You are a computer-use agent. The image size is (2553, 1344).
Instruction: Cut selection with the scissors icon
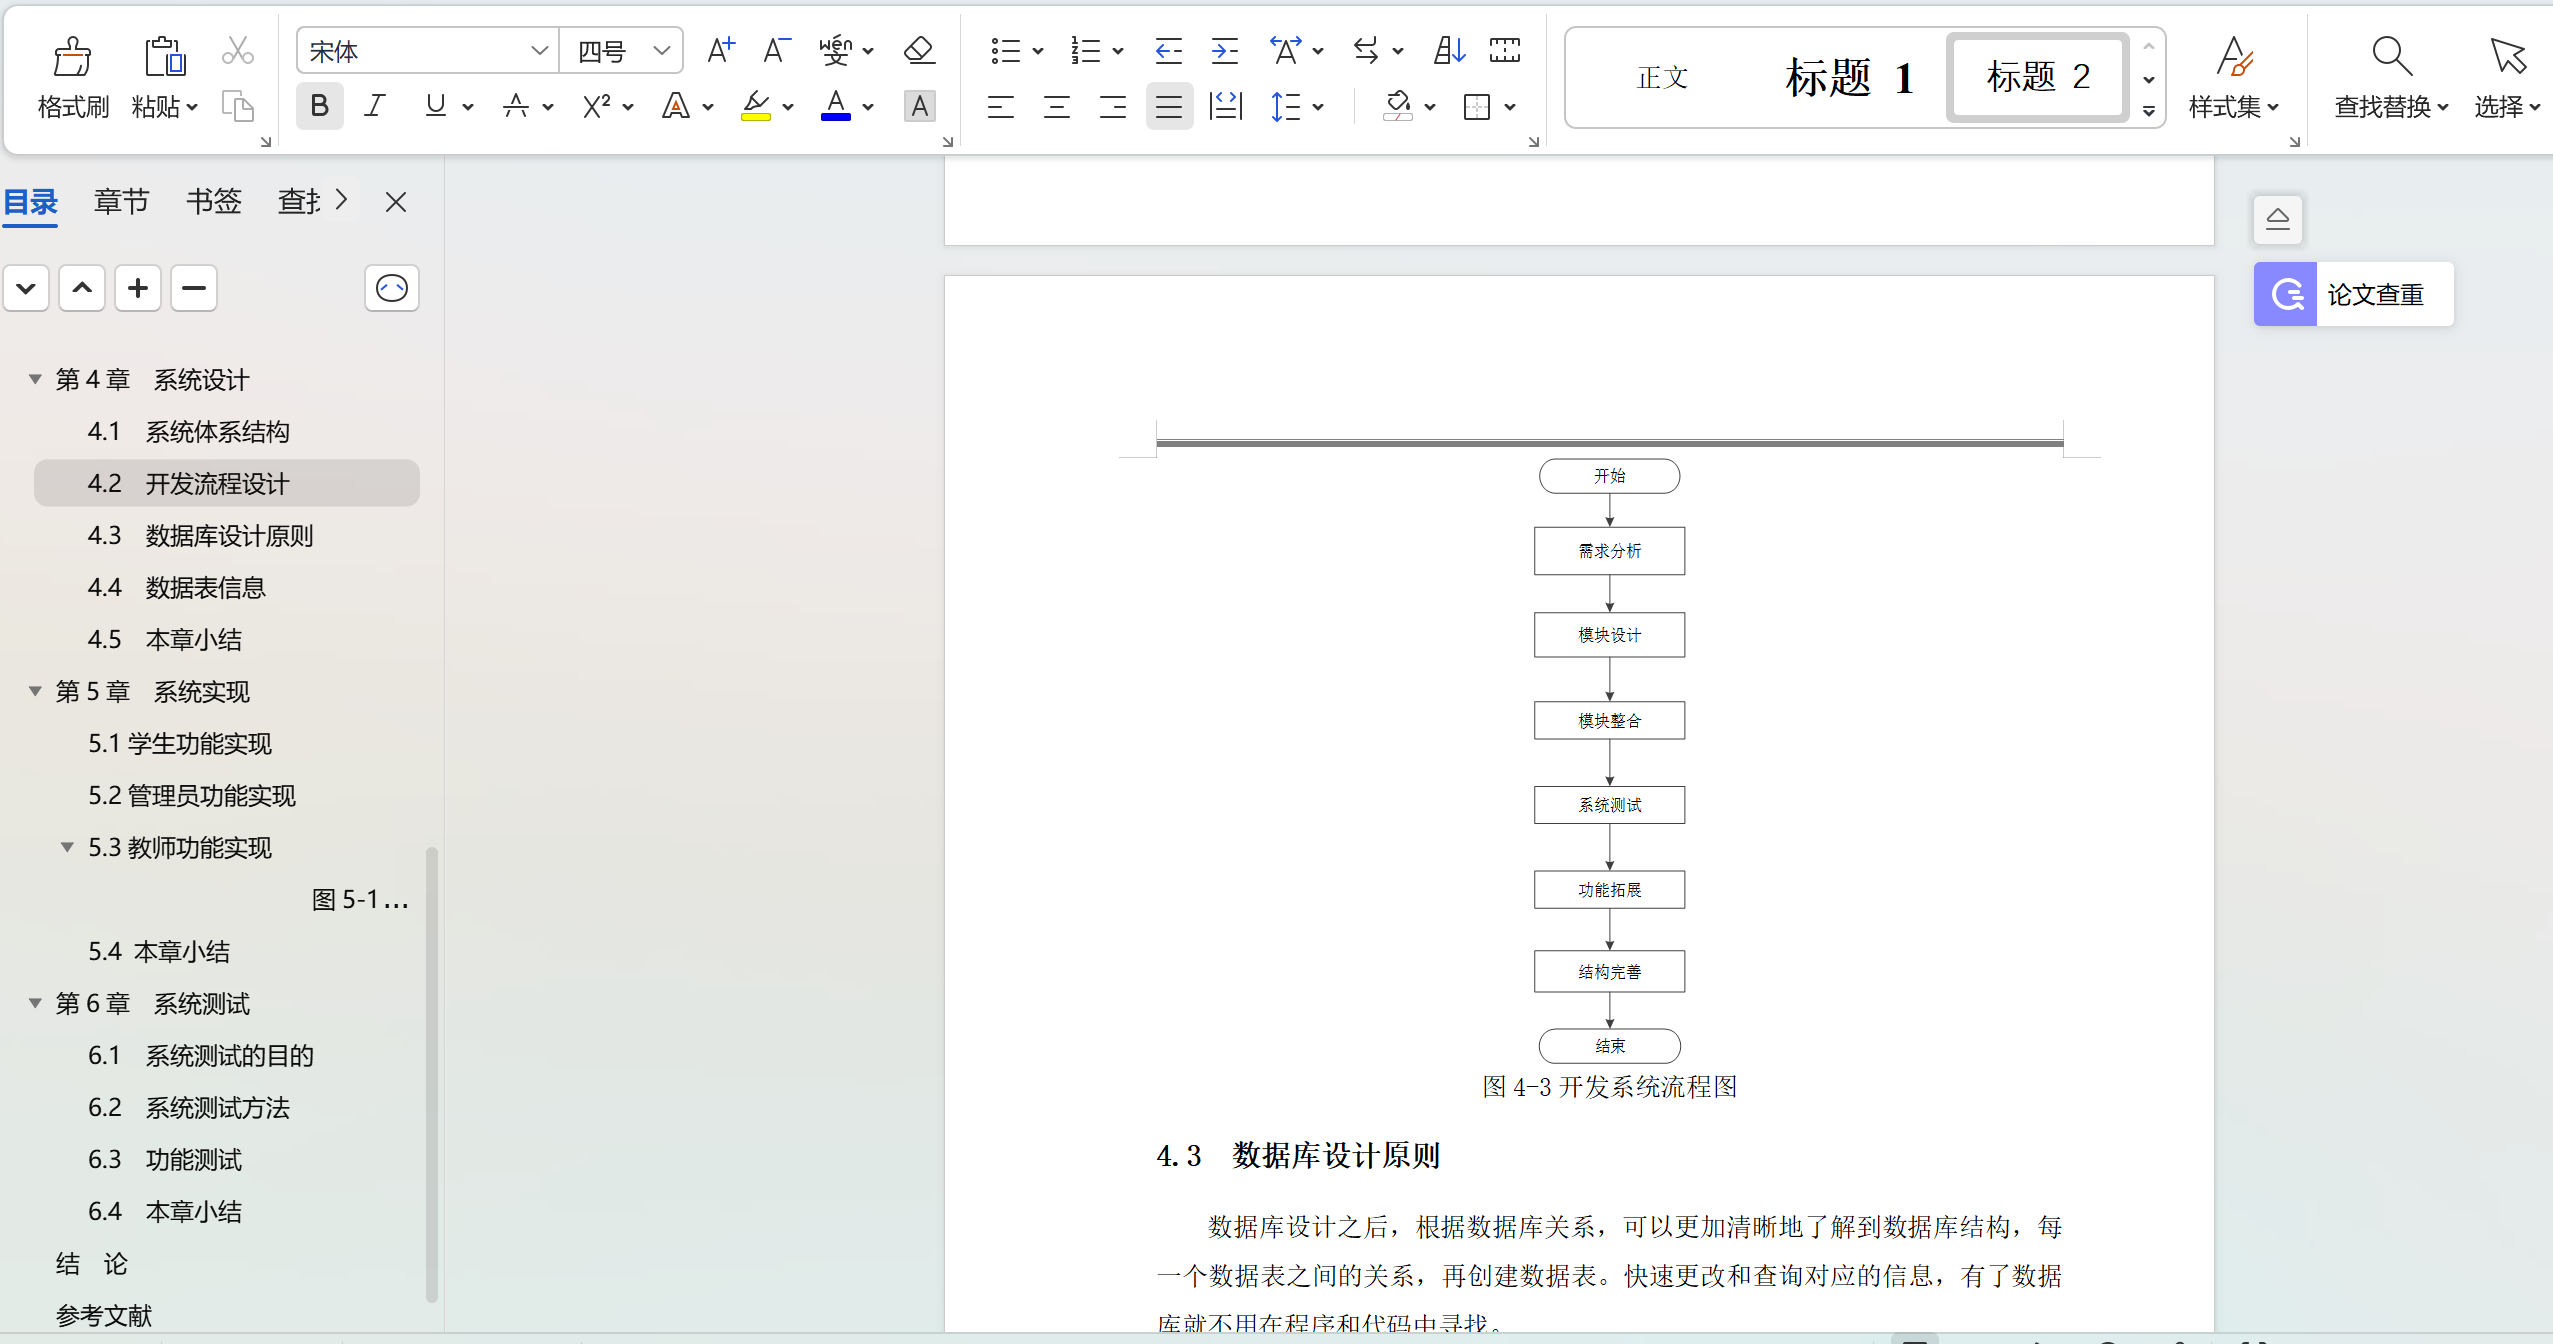tap(237, 49)
